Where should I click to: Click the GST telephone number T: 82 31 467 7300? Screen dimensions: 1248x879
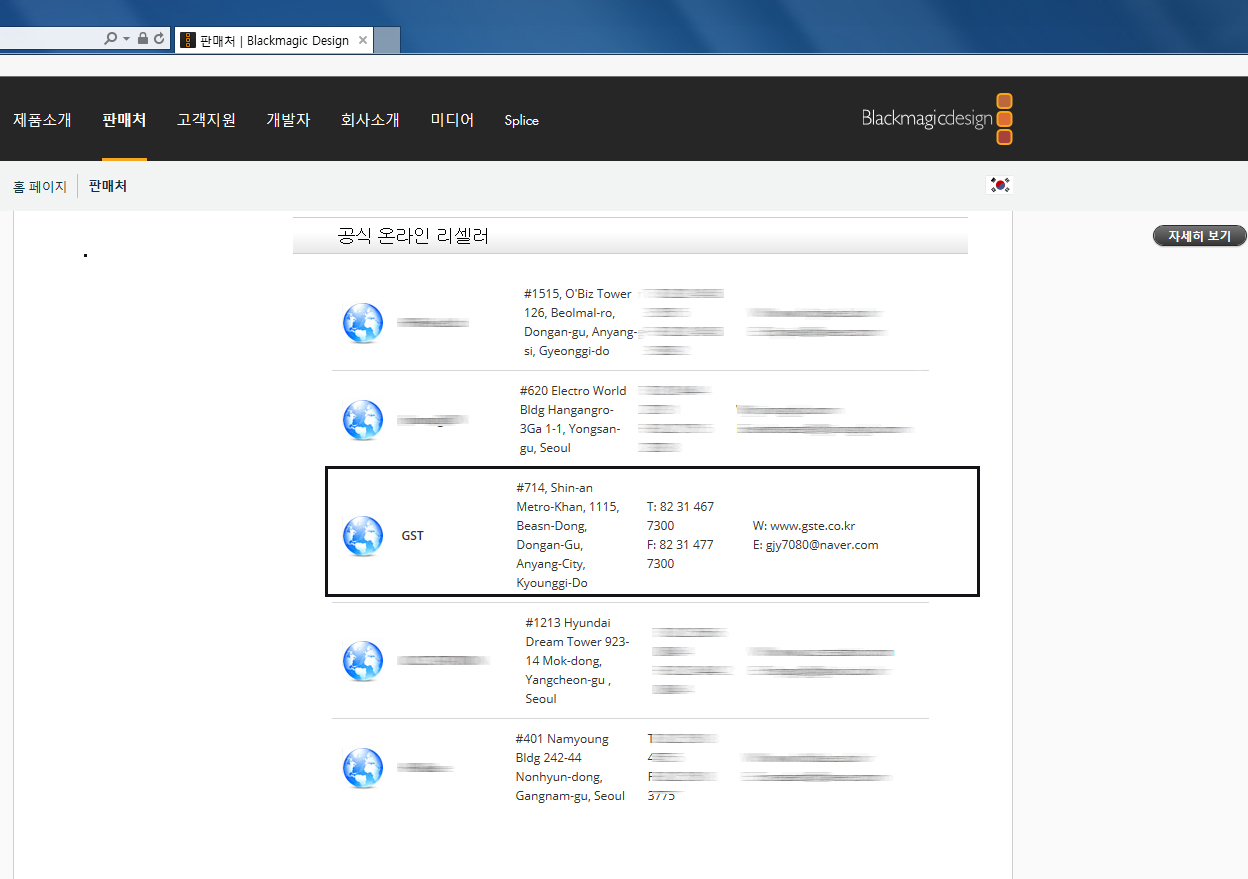pyautogui.click(x=680, y=516)
